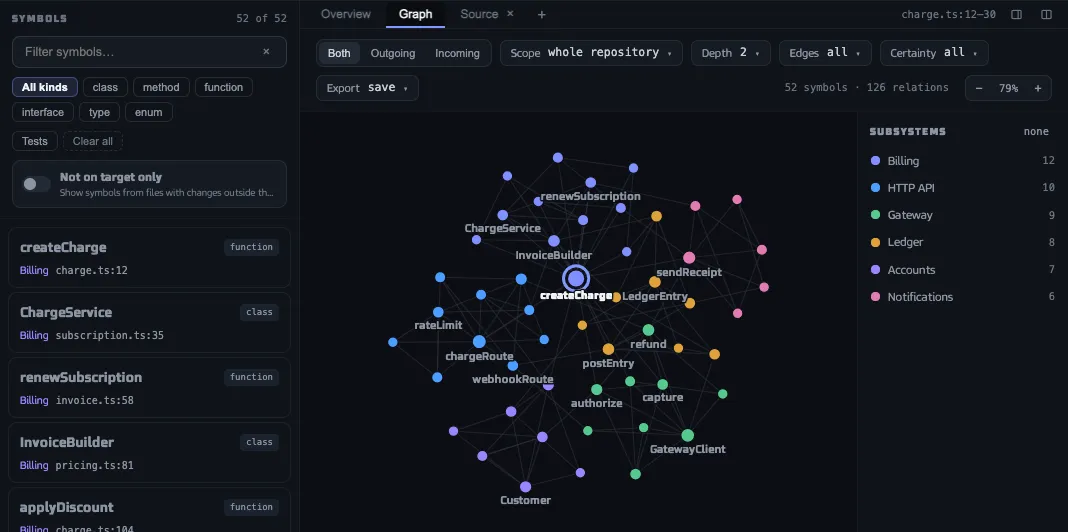
Task: Filter by Notifications subsystem in legend
Action: (962, 297)
